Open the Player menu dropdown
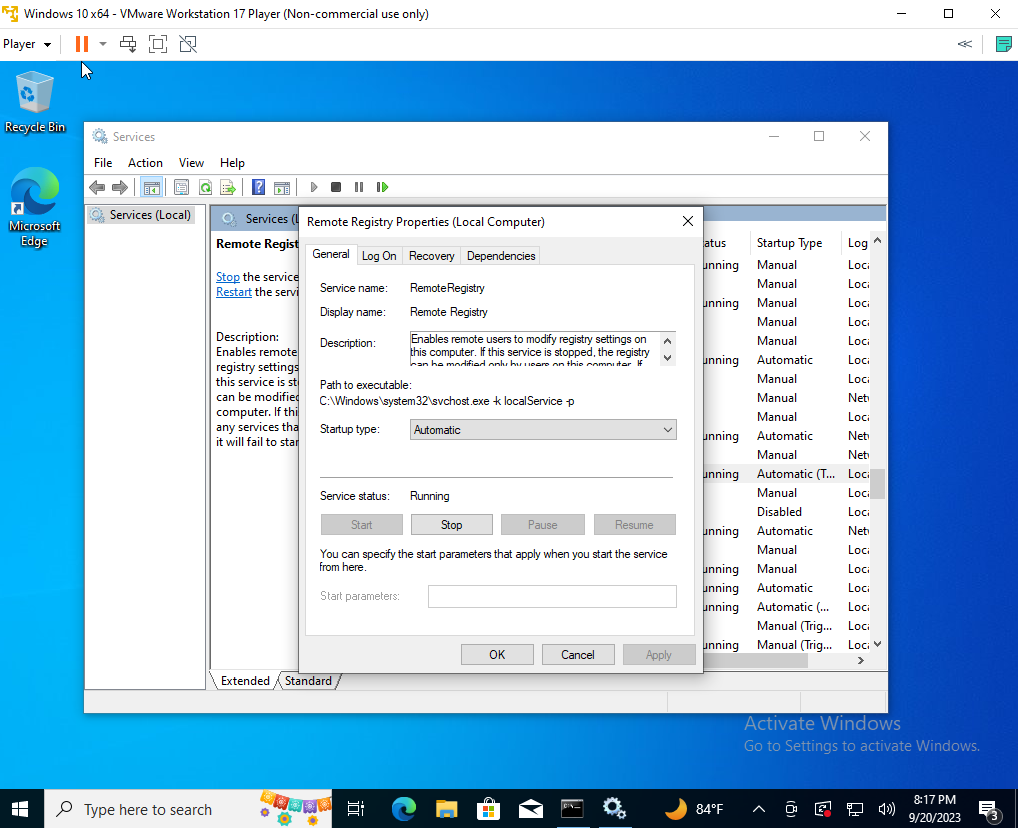The image size is (1018, 828). 27,44
